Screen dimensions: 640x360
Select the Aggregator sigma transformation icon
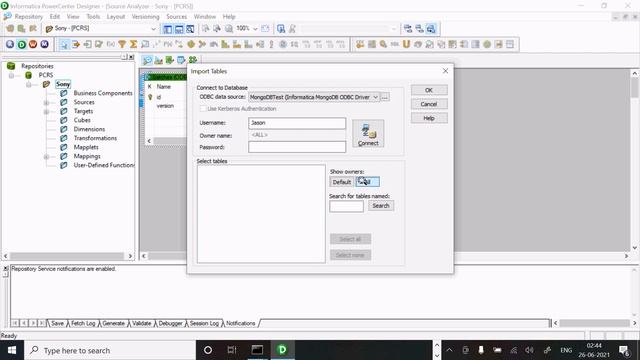coord(133,44)
